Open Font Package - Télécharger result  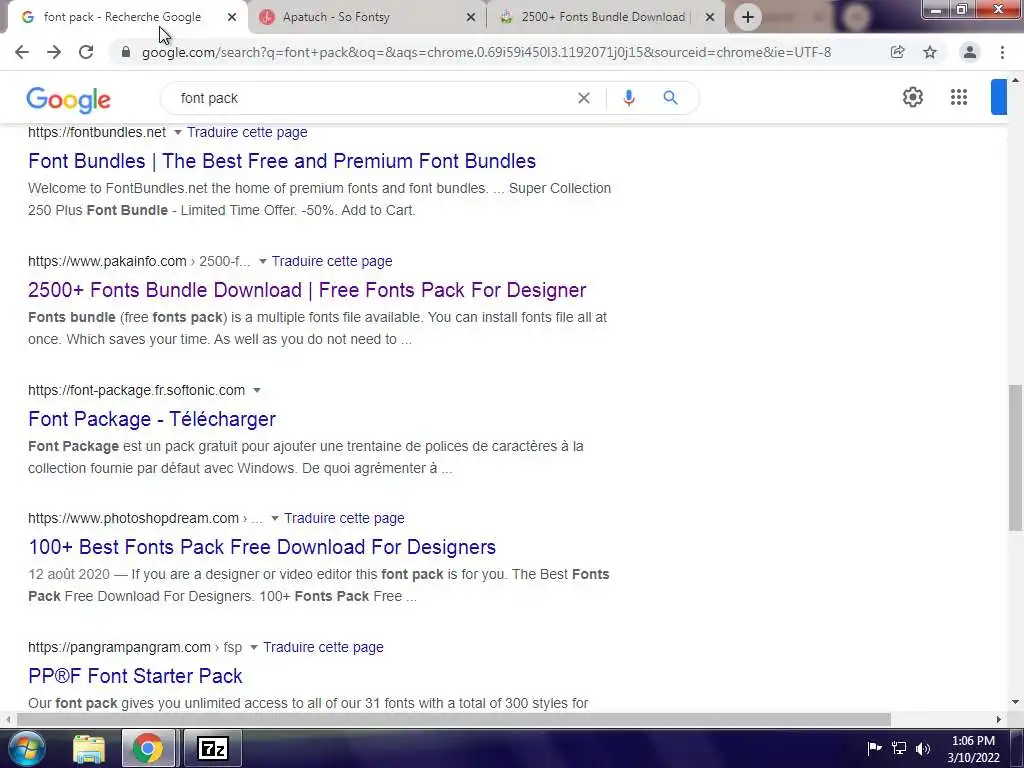152,419
